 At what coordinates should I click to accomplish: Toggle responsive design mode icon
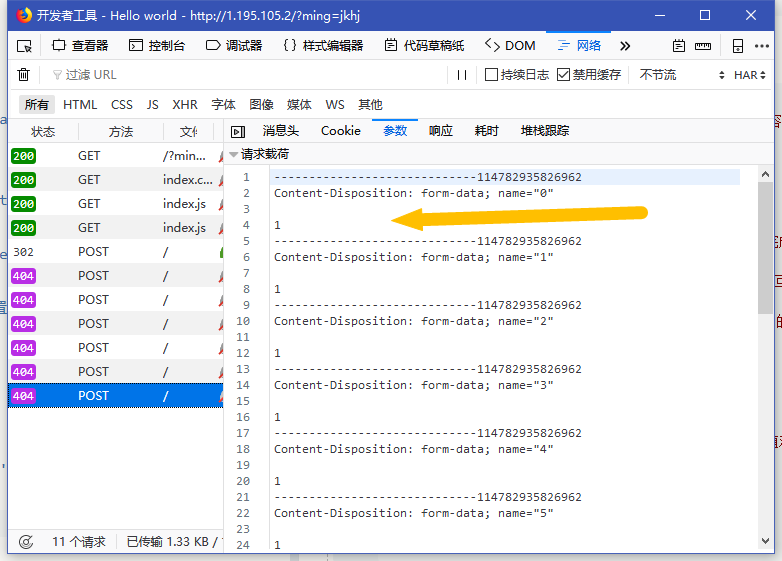pyautogui.click(x=738, y=46)
